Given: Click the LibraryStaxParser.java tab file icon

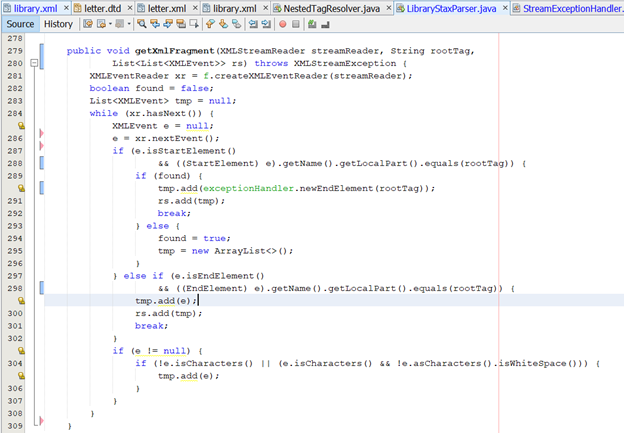Looking at the screenshot, I should (x=400, y=8).
